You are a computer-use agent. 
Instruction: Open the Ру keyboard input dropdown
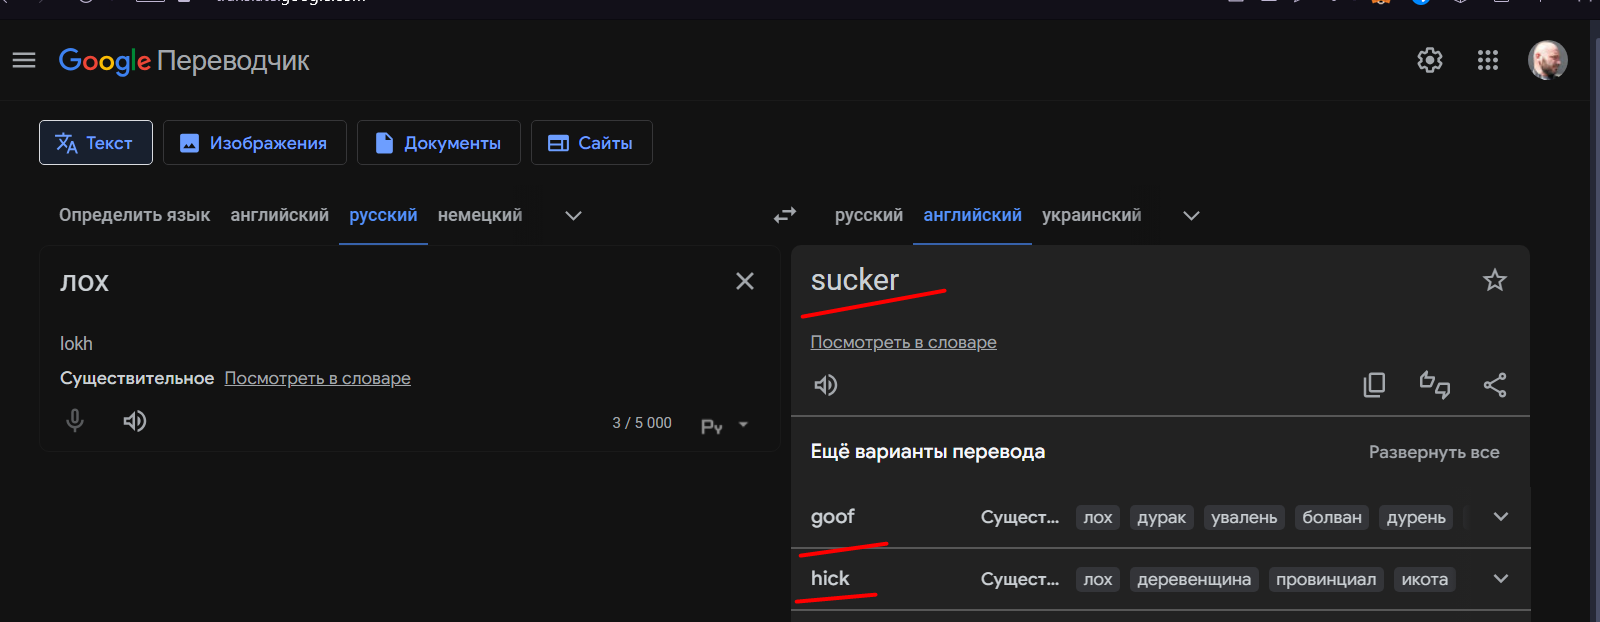743,425
